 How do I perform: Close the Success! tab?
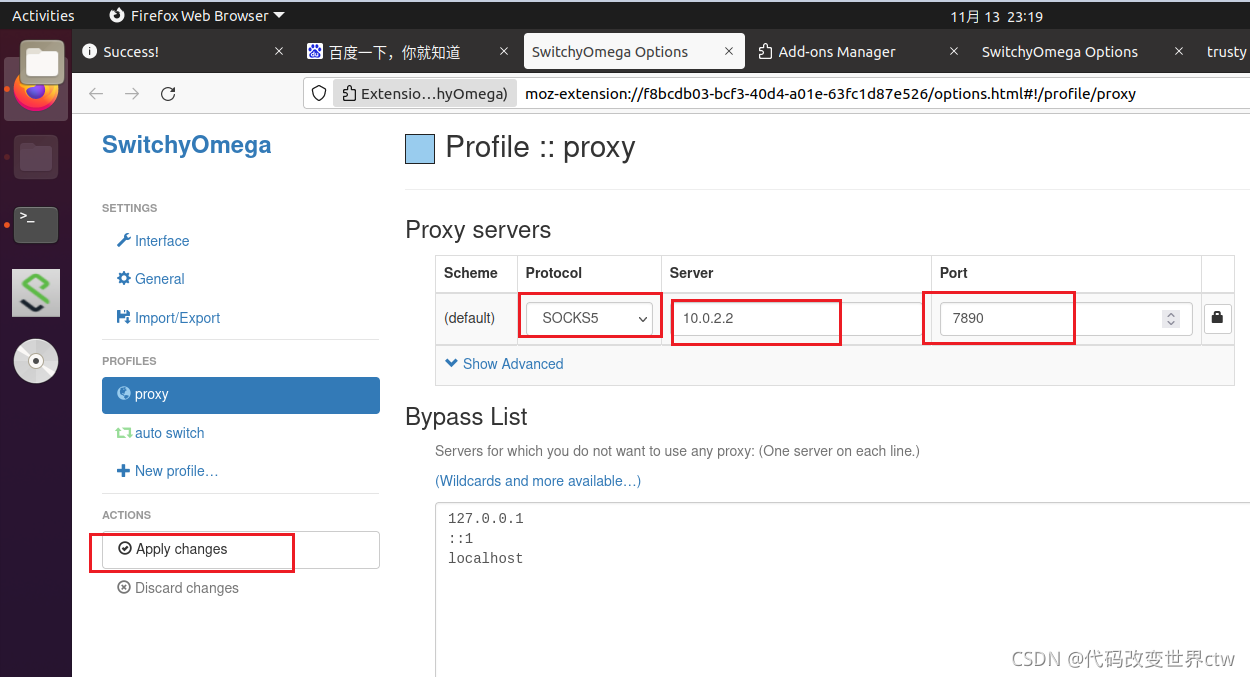click(279, 51)
